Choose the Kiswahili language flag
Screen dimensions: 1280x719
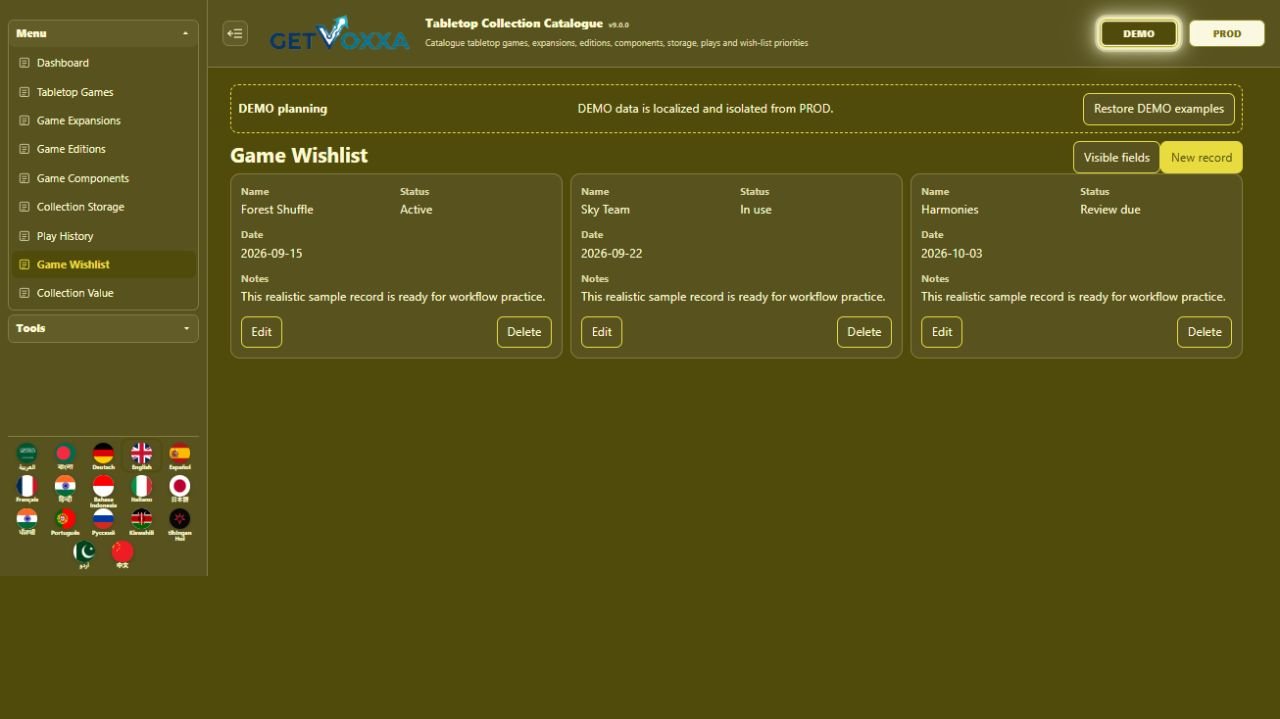click(x=141, y=521)
